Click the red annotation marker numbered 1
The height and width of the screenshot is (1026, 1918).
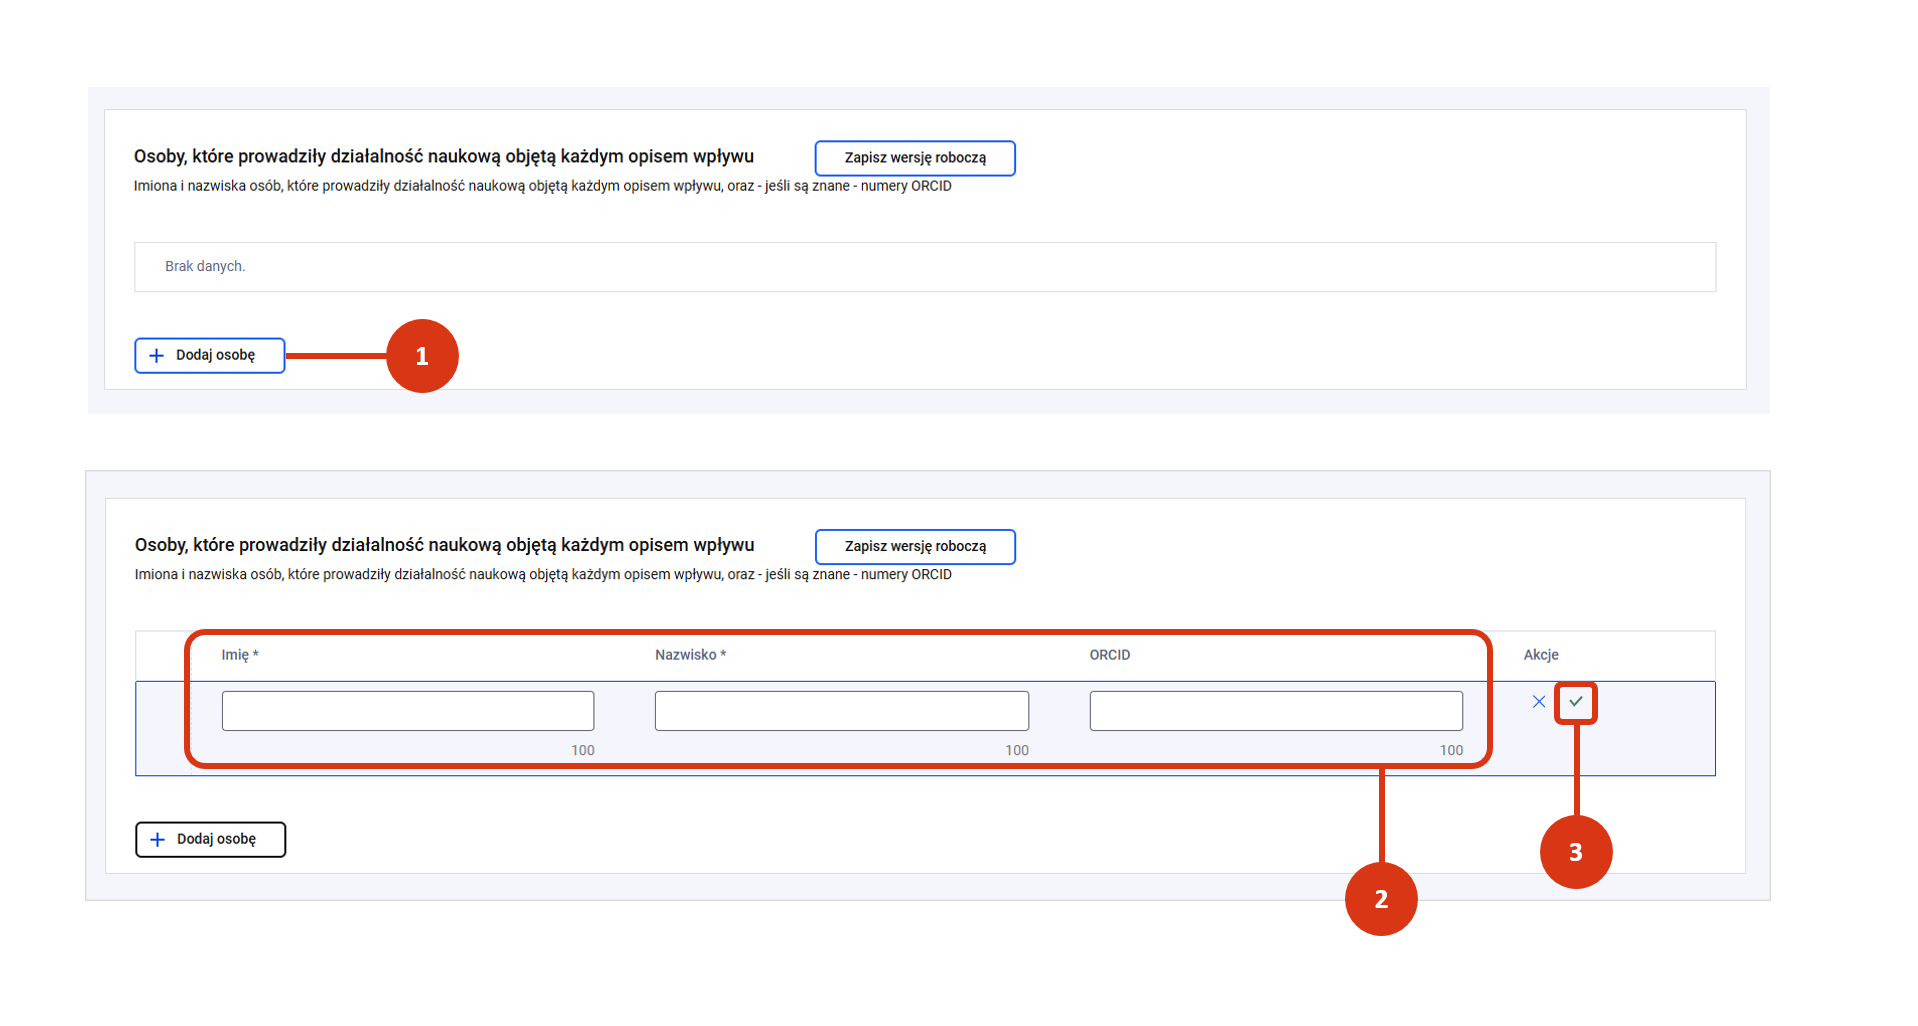(x=422, y=356)
